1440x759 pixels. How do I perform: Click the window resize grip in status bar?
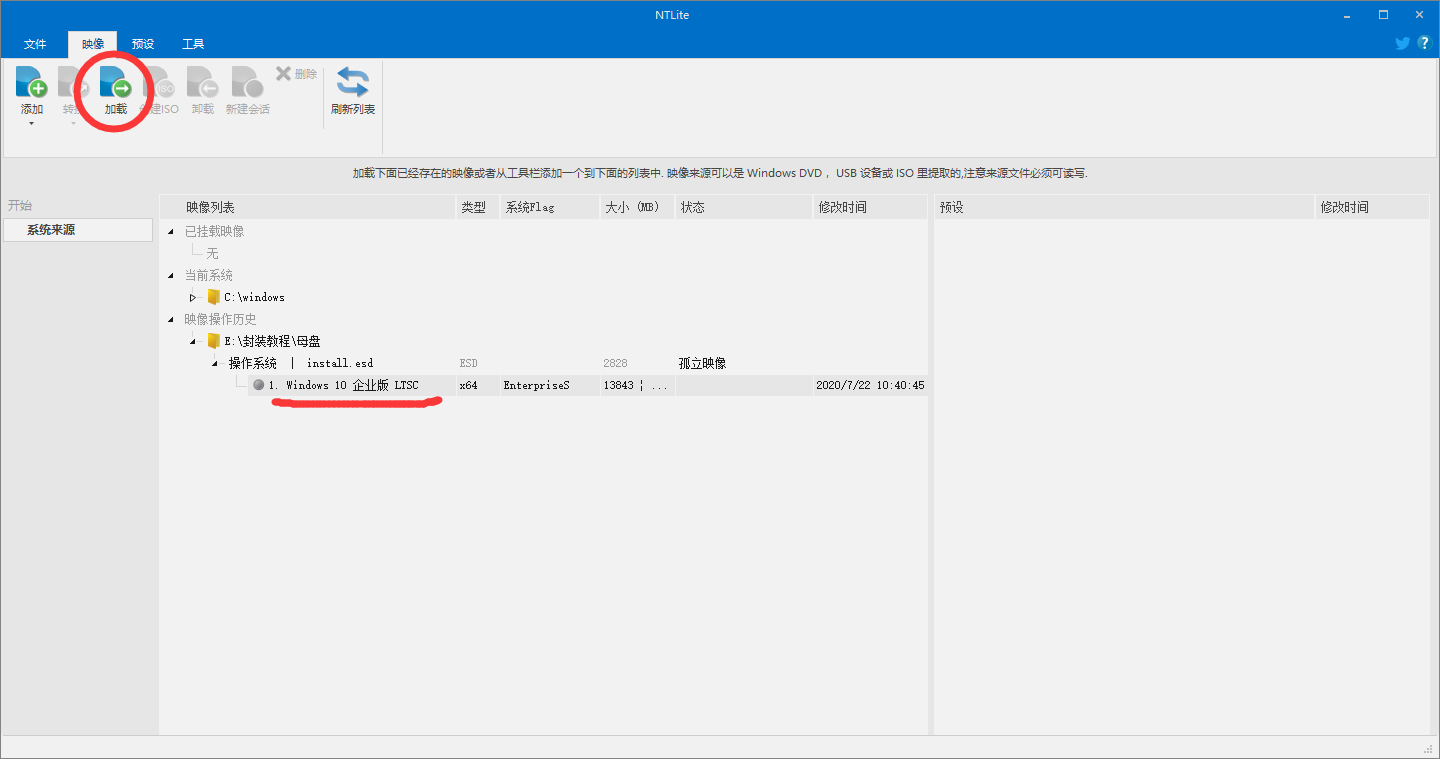tap(1428, 749)
